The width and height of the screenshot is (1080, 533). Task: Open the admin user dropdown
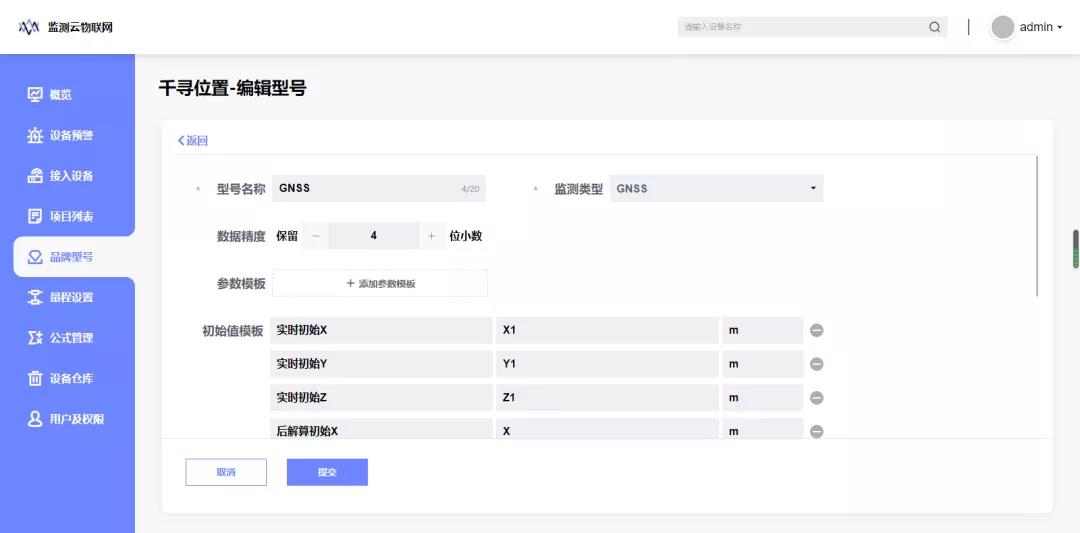coord(1041,28)
